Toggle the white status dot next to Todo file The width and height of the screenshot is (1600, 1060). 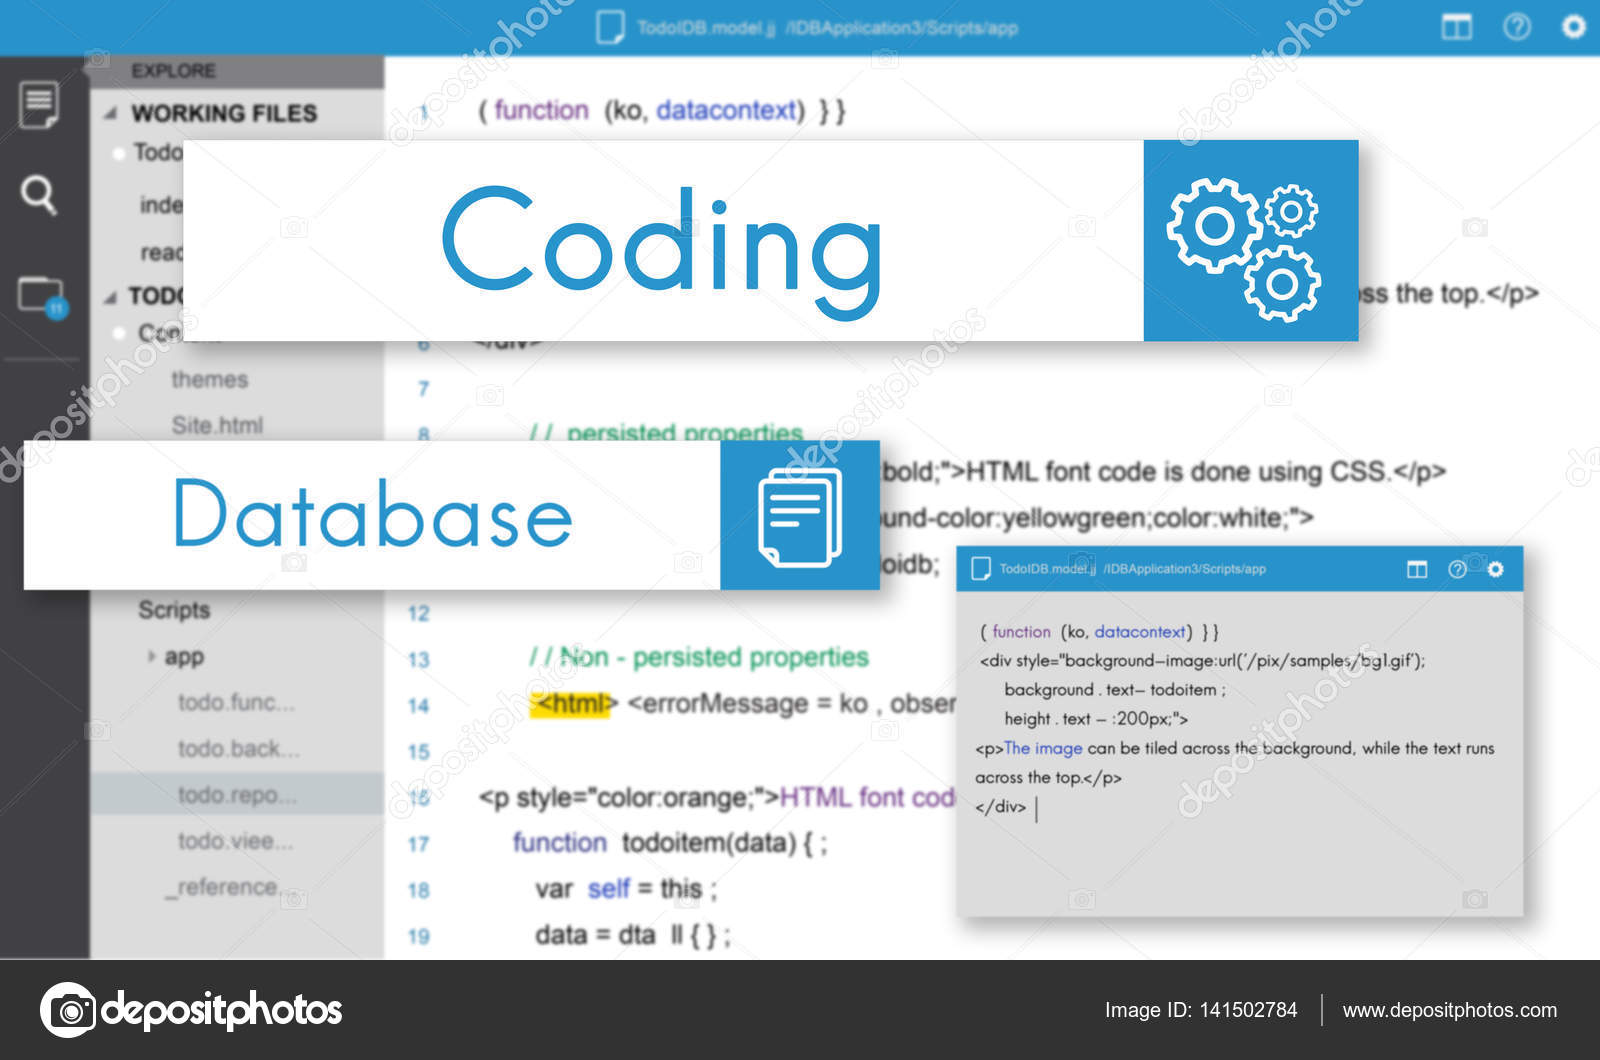point(120,152)
